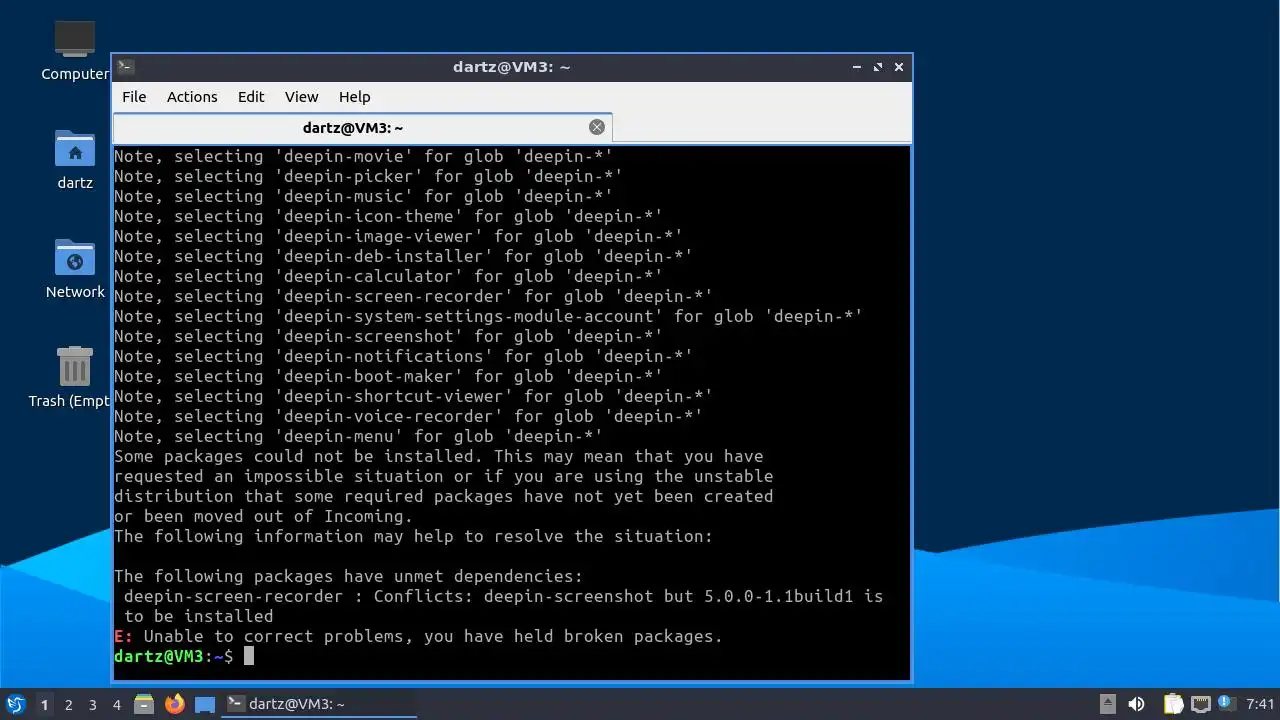Open the Help menu in terminal
Screen dimensions: 1280x720
point(354,97)
